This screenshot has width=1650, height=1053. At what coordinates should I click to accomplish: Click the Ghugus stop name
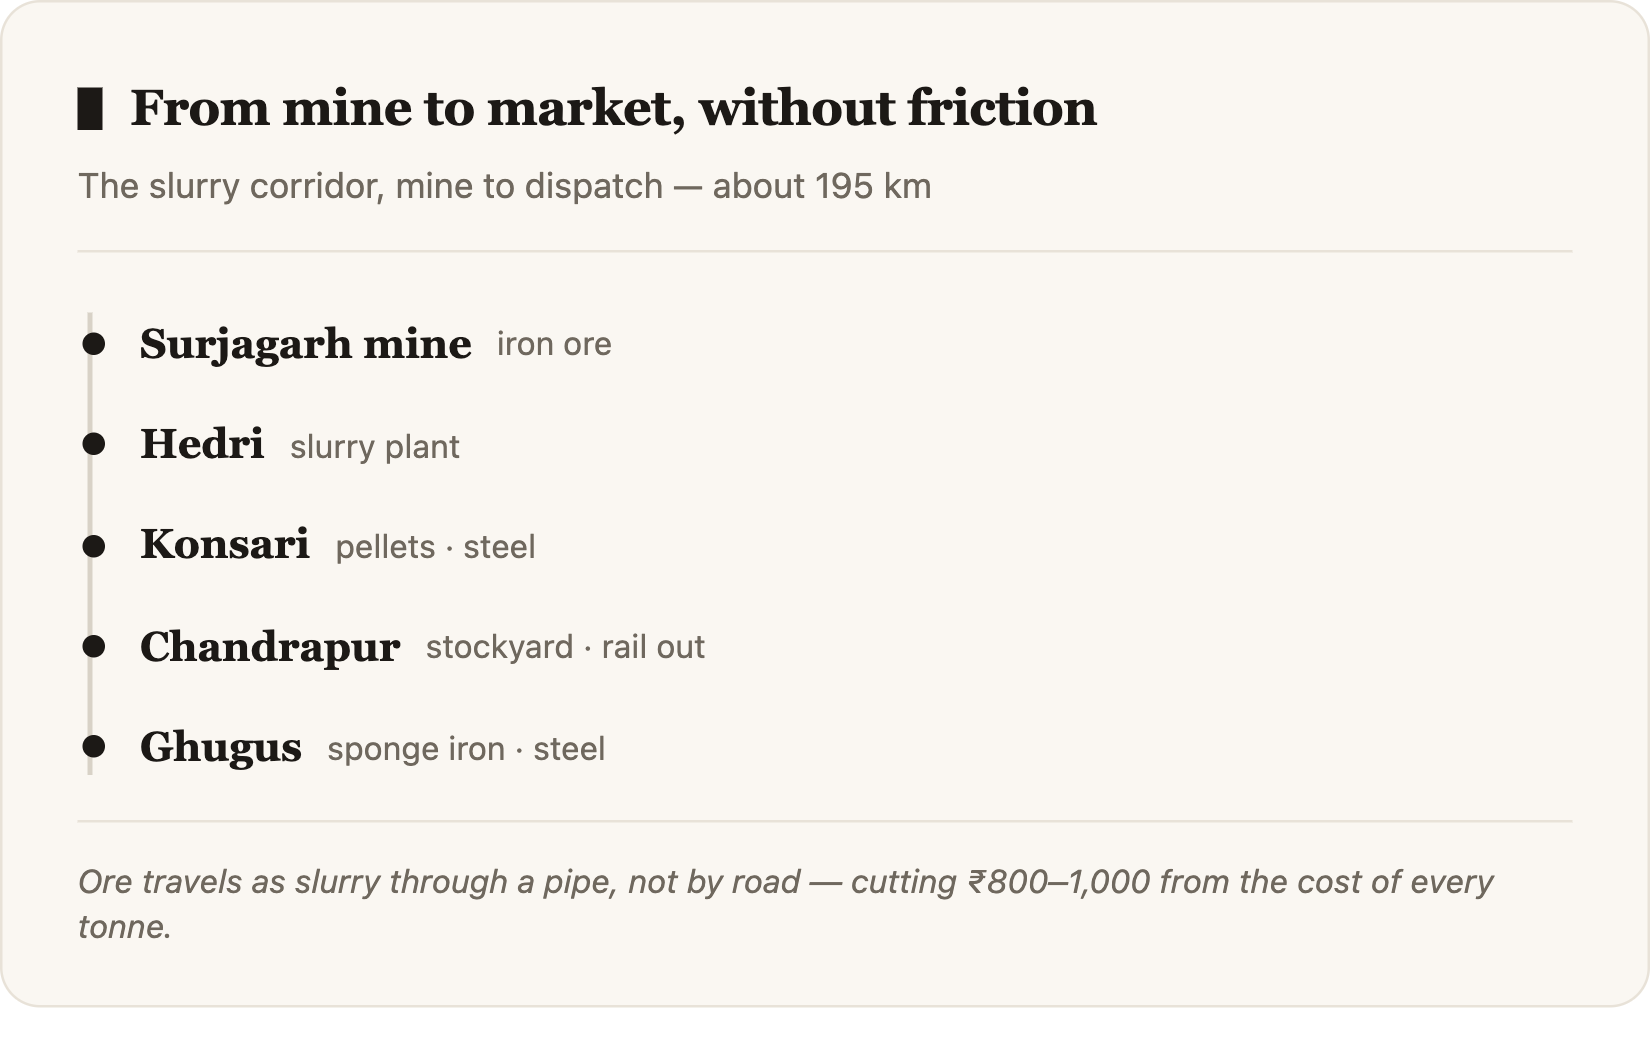221,749
